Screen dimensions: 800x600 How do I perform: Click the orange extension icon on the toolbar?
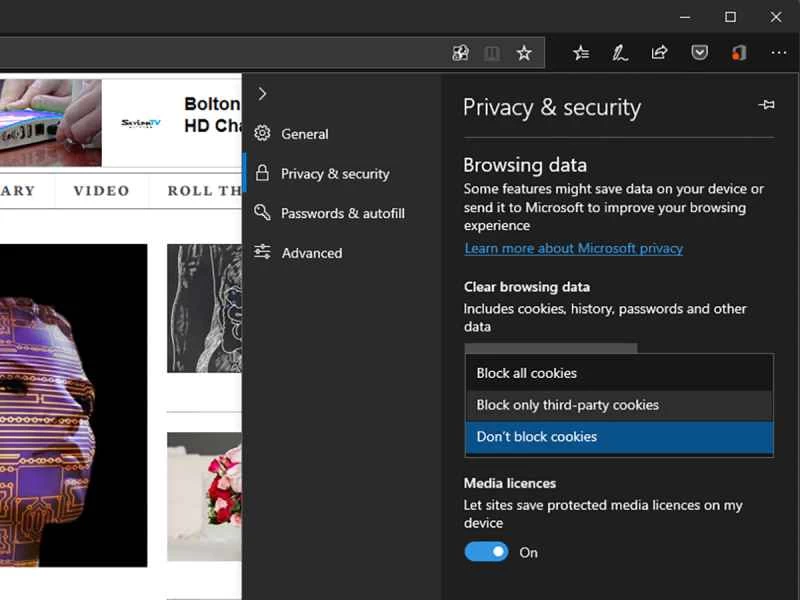pyautogui.click(x=738, y=52)
